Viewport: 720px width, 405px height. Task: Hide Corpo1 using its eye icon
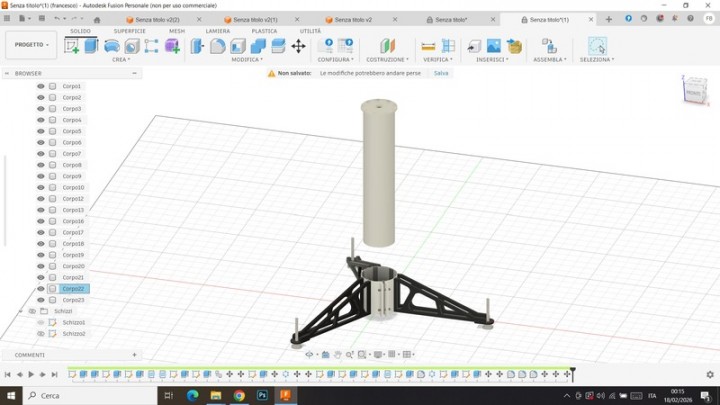pos(41,86)
